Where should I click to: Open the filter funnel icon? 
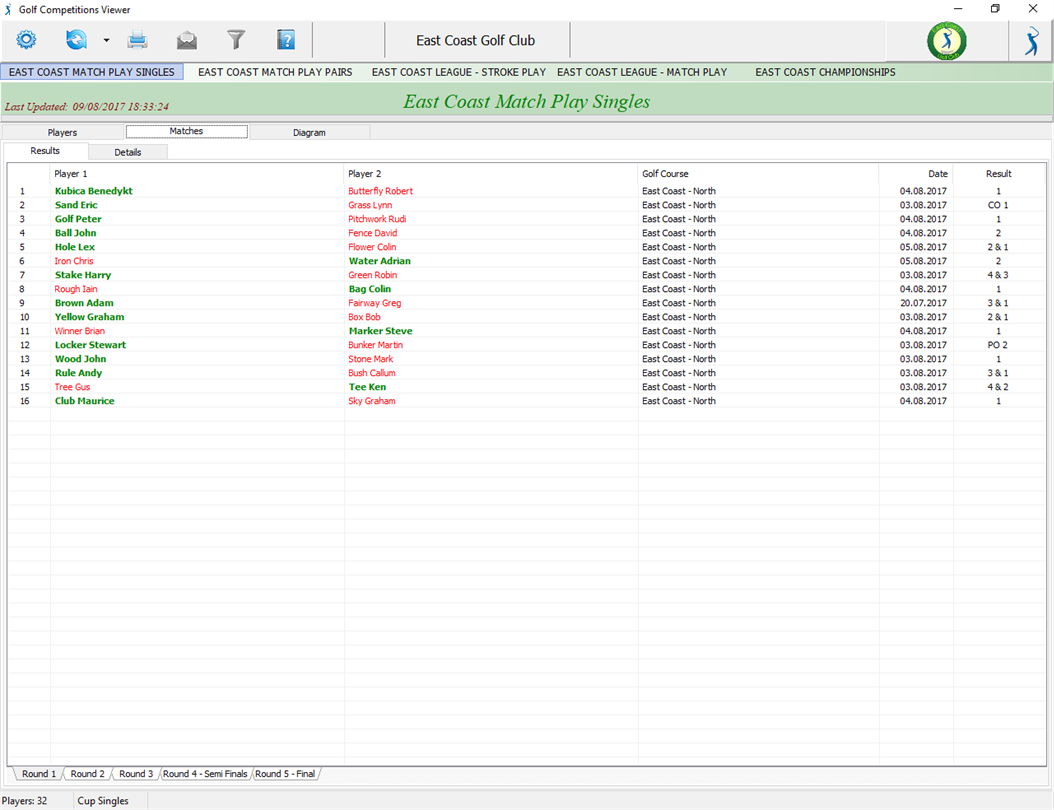[236, 40]
